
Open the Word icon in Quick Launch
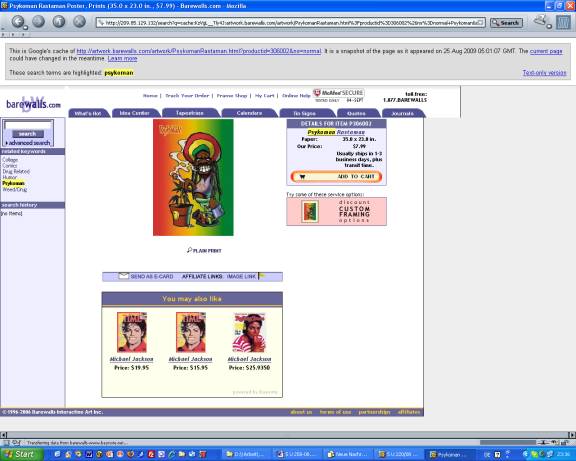89,454
